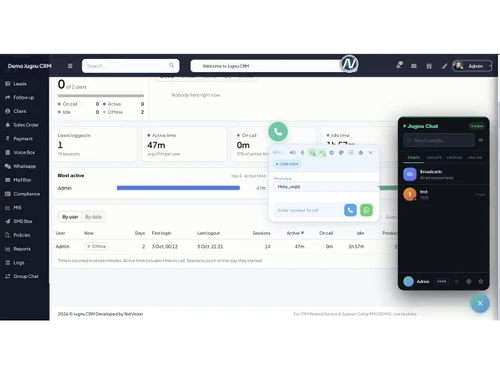Switch to the Online tab in Jugnu Chat
Screen dimensions: 500x375
pyautogui.click(x=475, y=158)
